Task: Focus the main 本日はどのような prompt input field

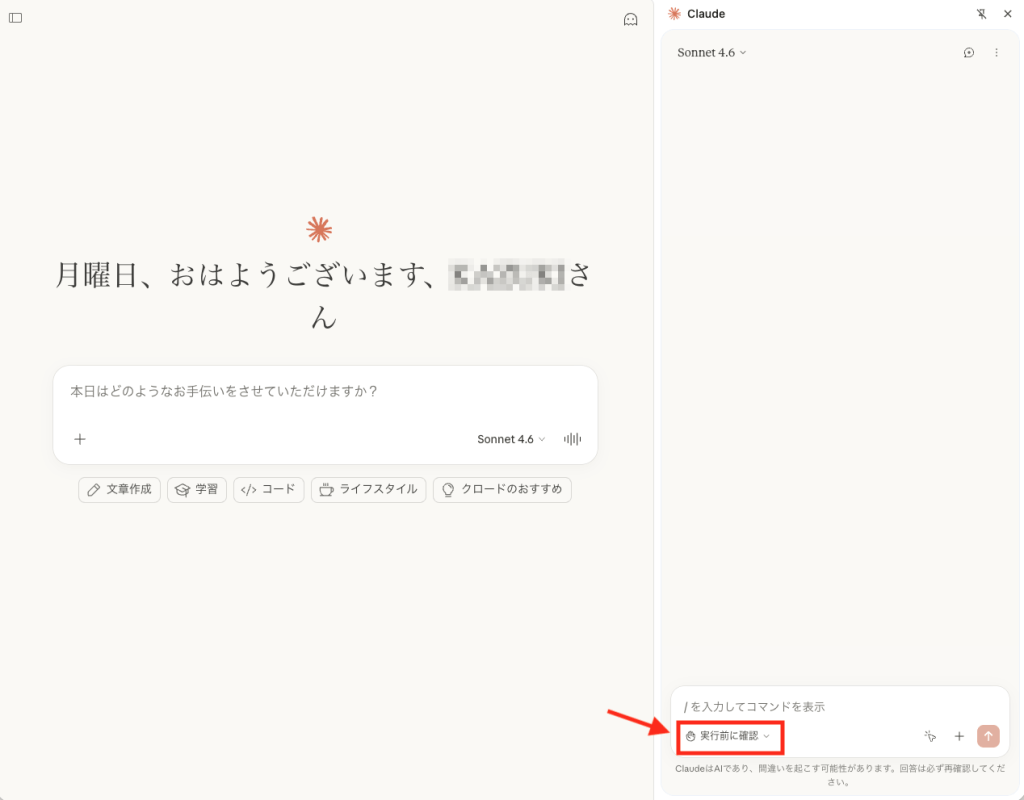Action: click(324, 392)
